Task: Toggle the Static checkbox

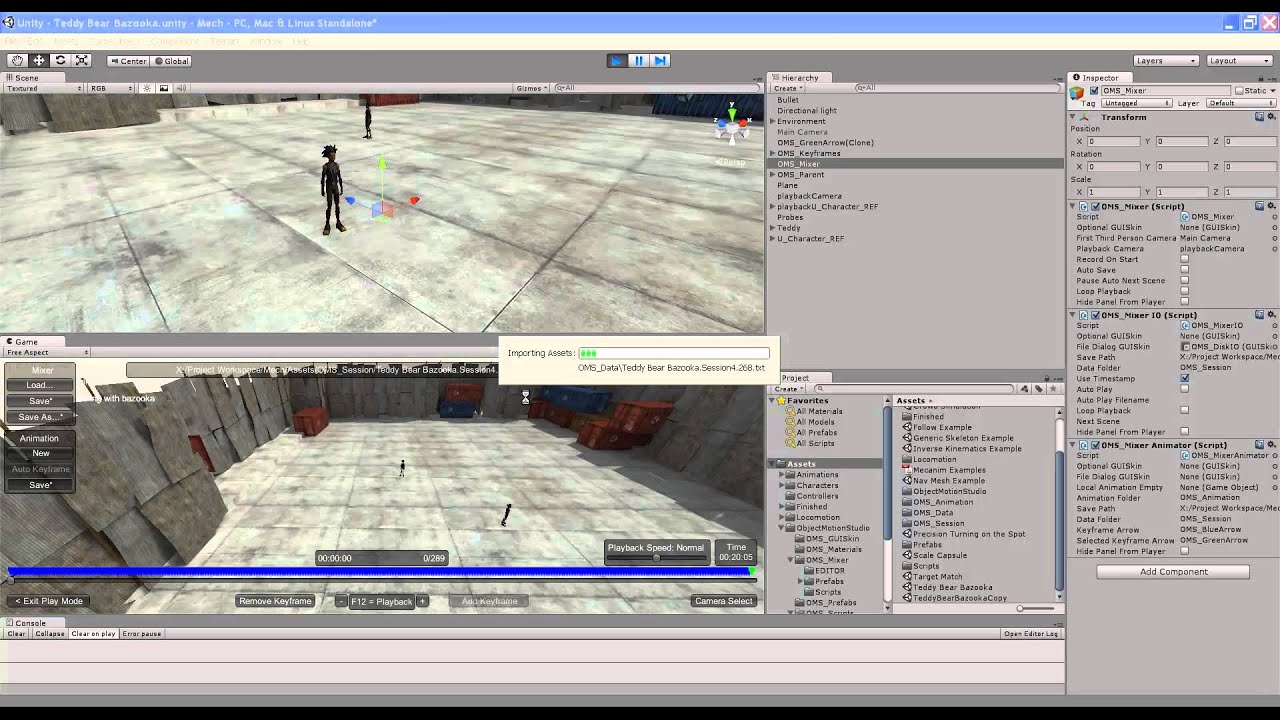Action: [x=1239, y=91]
